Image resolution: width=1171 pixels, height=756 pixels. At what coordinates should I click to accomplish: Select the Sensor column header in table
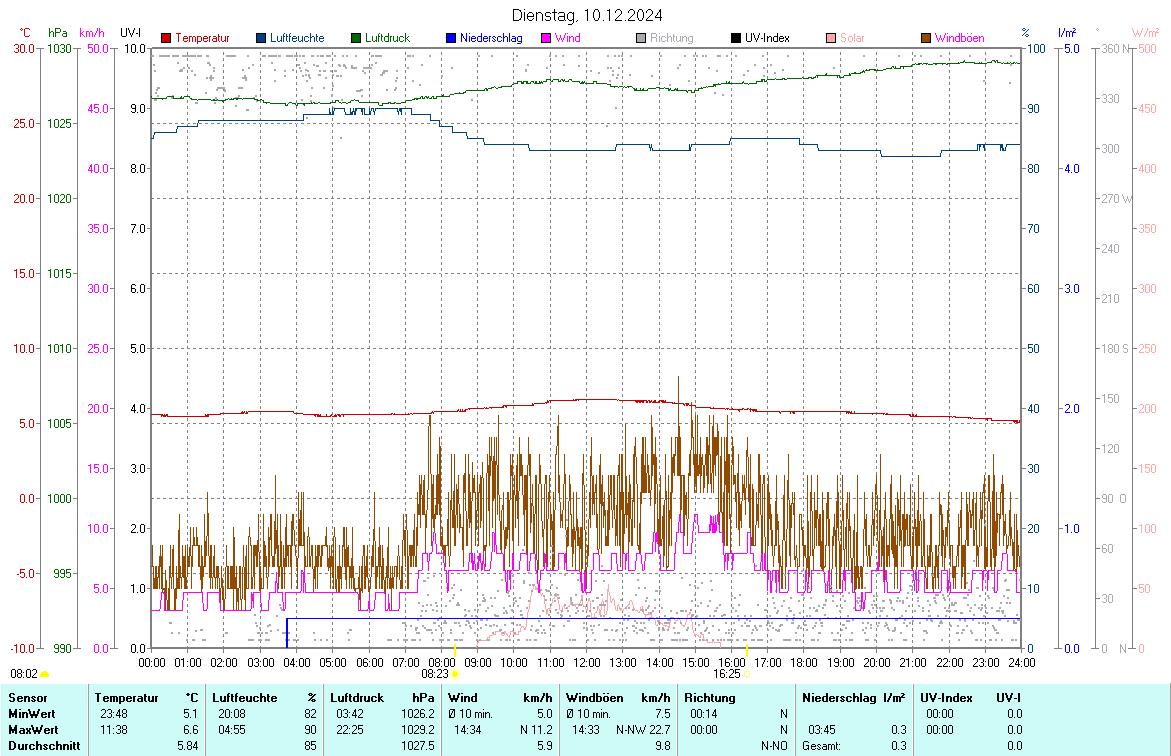(27, 697)
